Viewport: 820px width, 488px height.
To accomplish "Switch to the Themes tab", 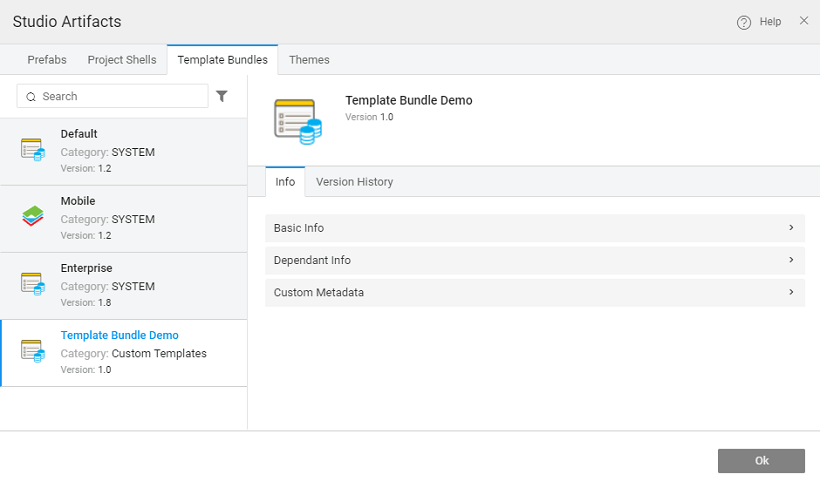I will point(309,60).
